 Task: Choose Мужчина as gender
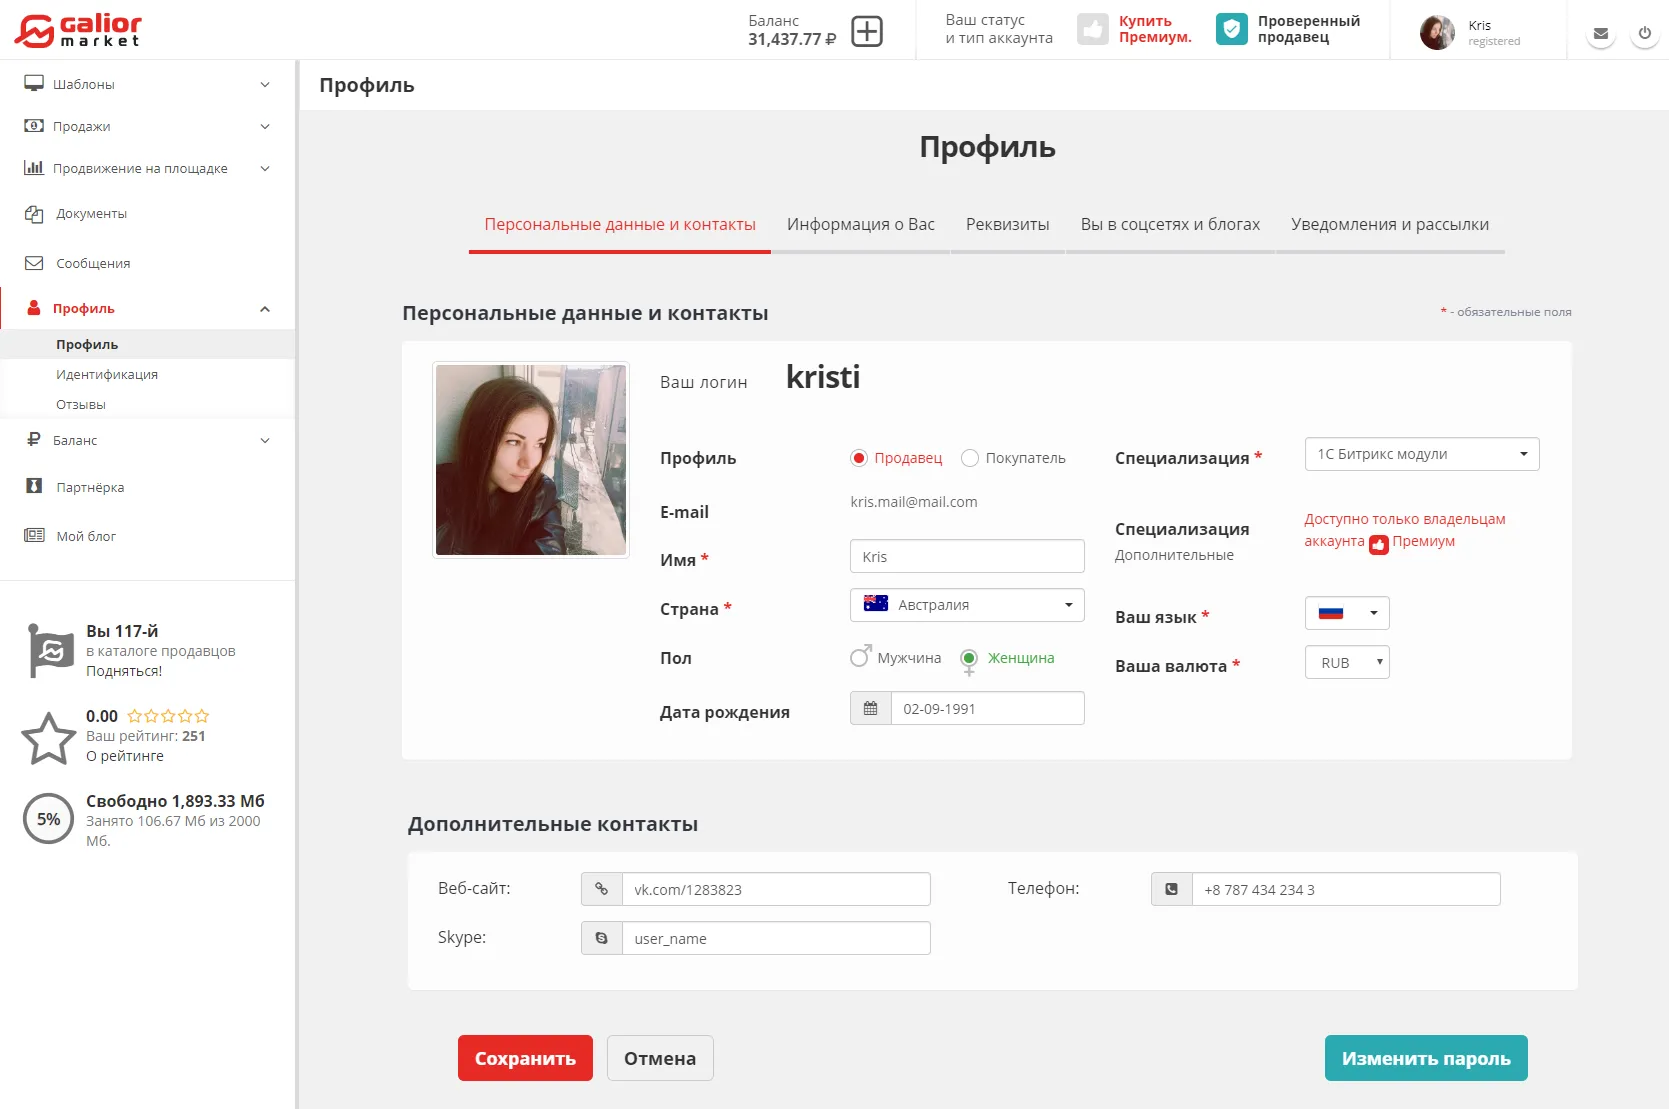tap(859, 658)
